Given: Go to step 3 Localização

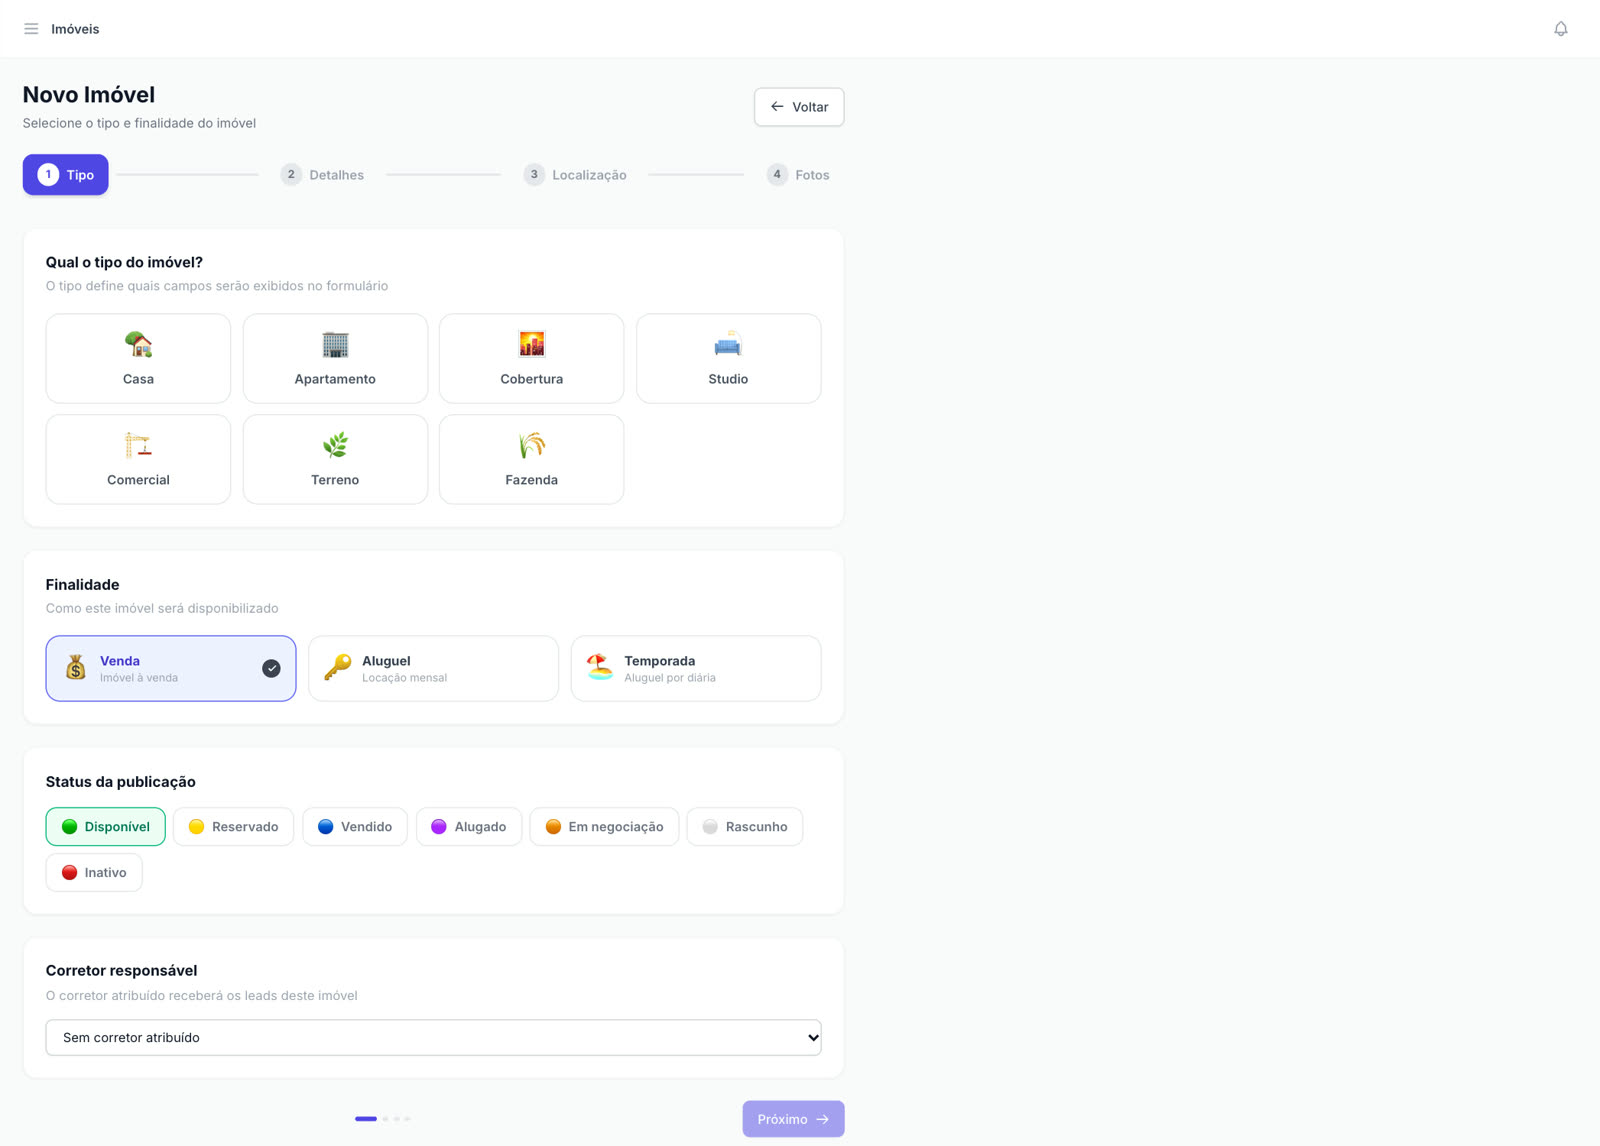Looking at the screenshot, I should click(x=575, y=175).
